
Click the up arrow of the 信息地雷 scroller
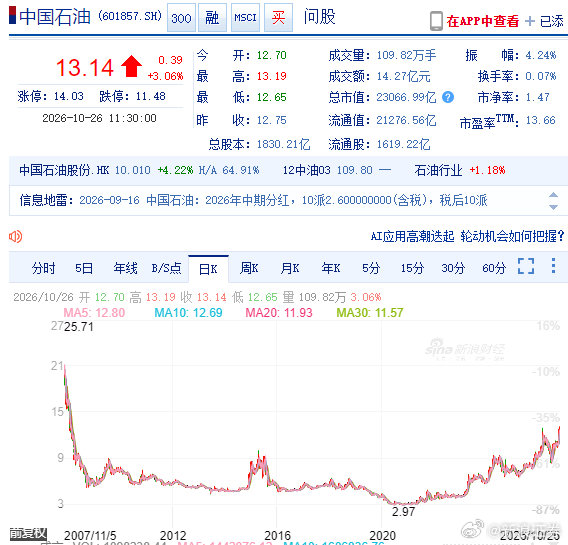[x=553, y=195]
